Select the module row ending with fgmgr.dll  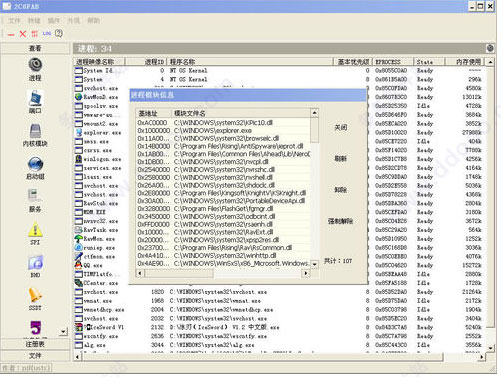(x=223, y=209)
